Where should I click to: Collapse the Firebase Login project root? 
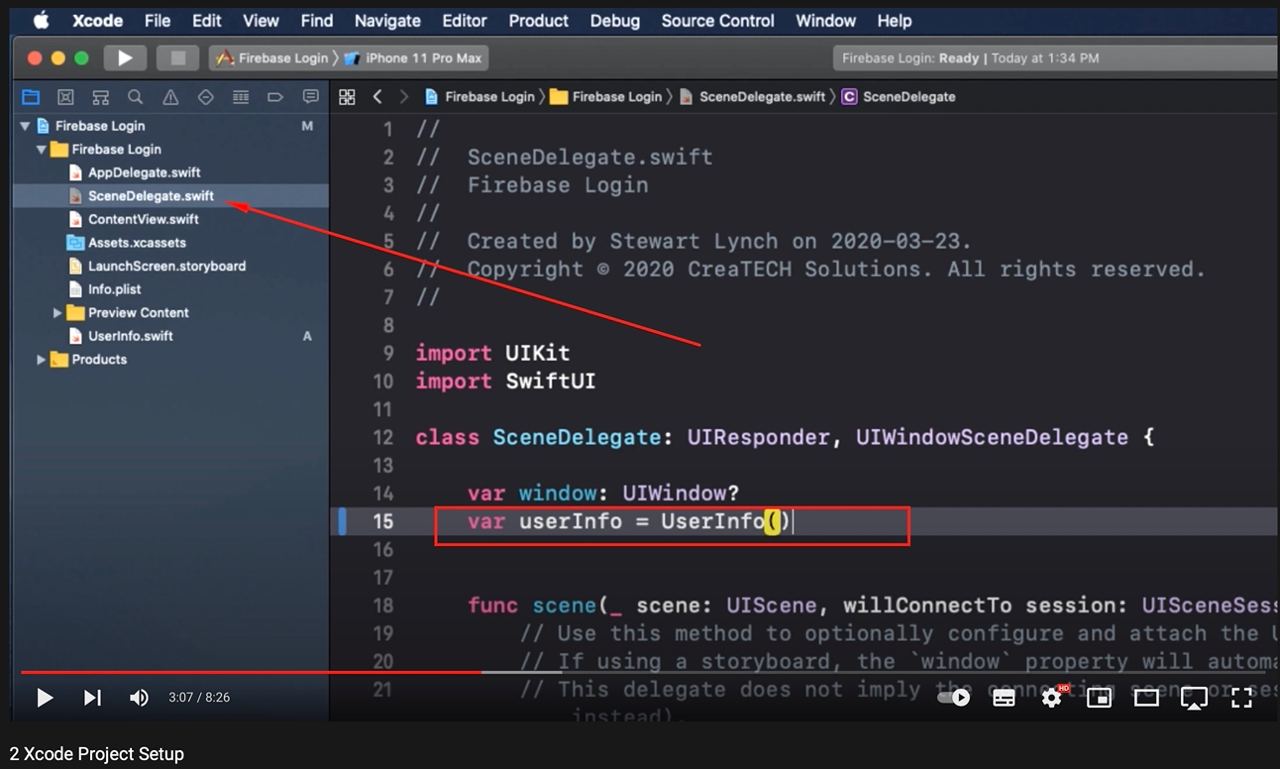(x=25, y=126)
